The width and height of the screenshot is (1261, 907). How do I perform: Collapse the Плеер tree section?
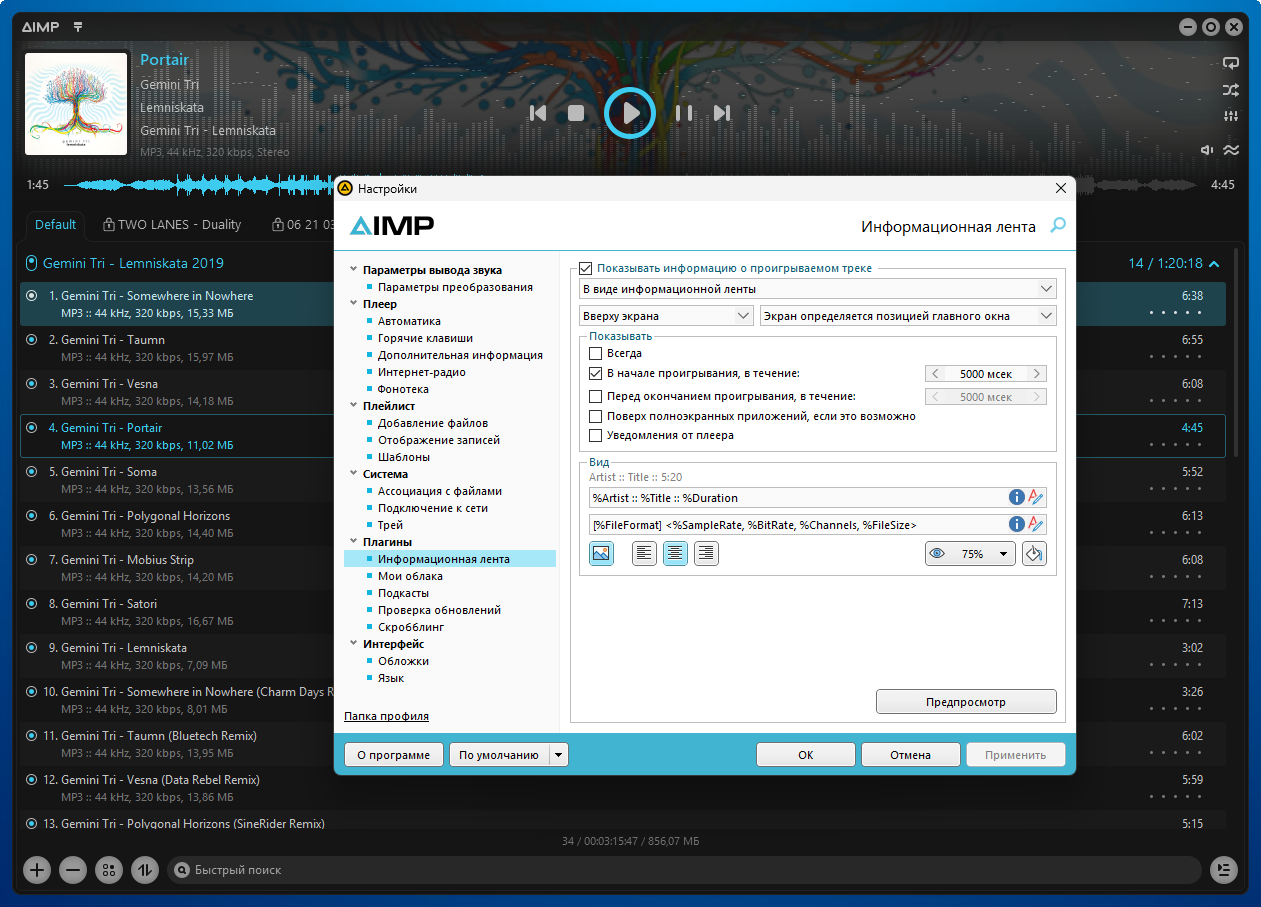[x=352, y=304]
